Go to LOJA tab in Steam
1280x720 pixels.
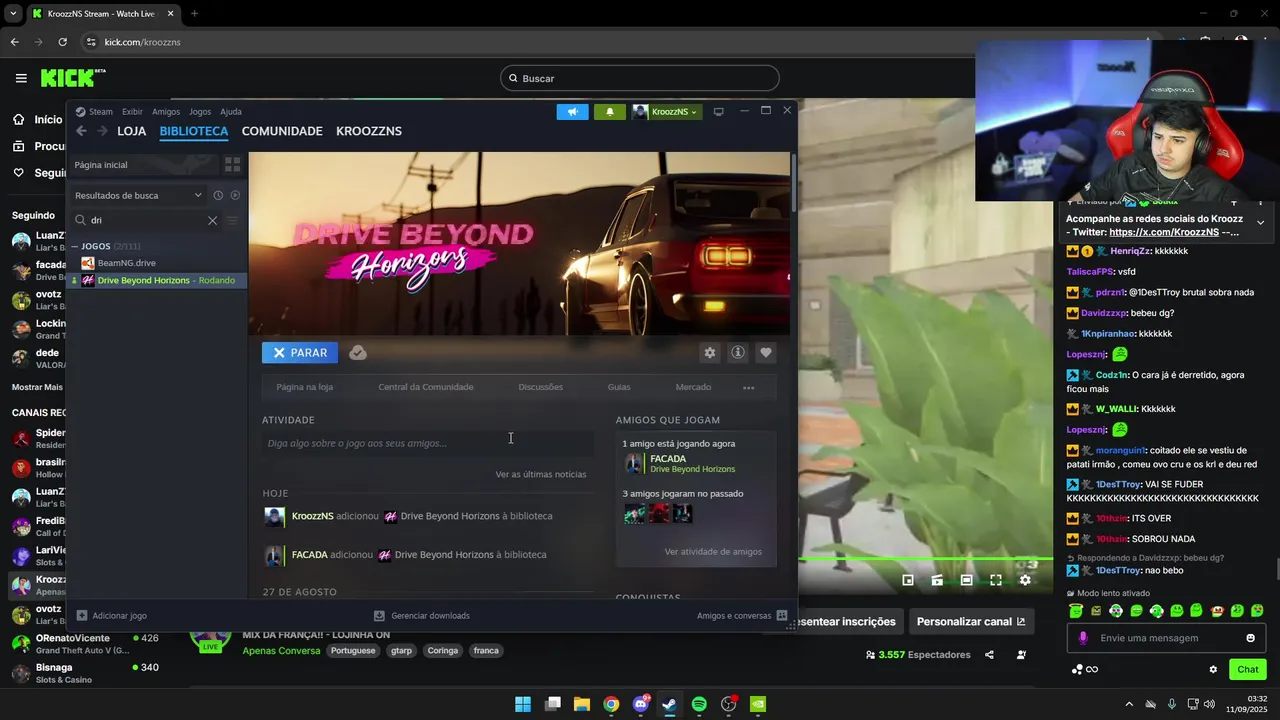click(131, 131)
